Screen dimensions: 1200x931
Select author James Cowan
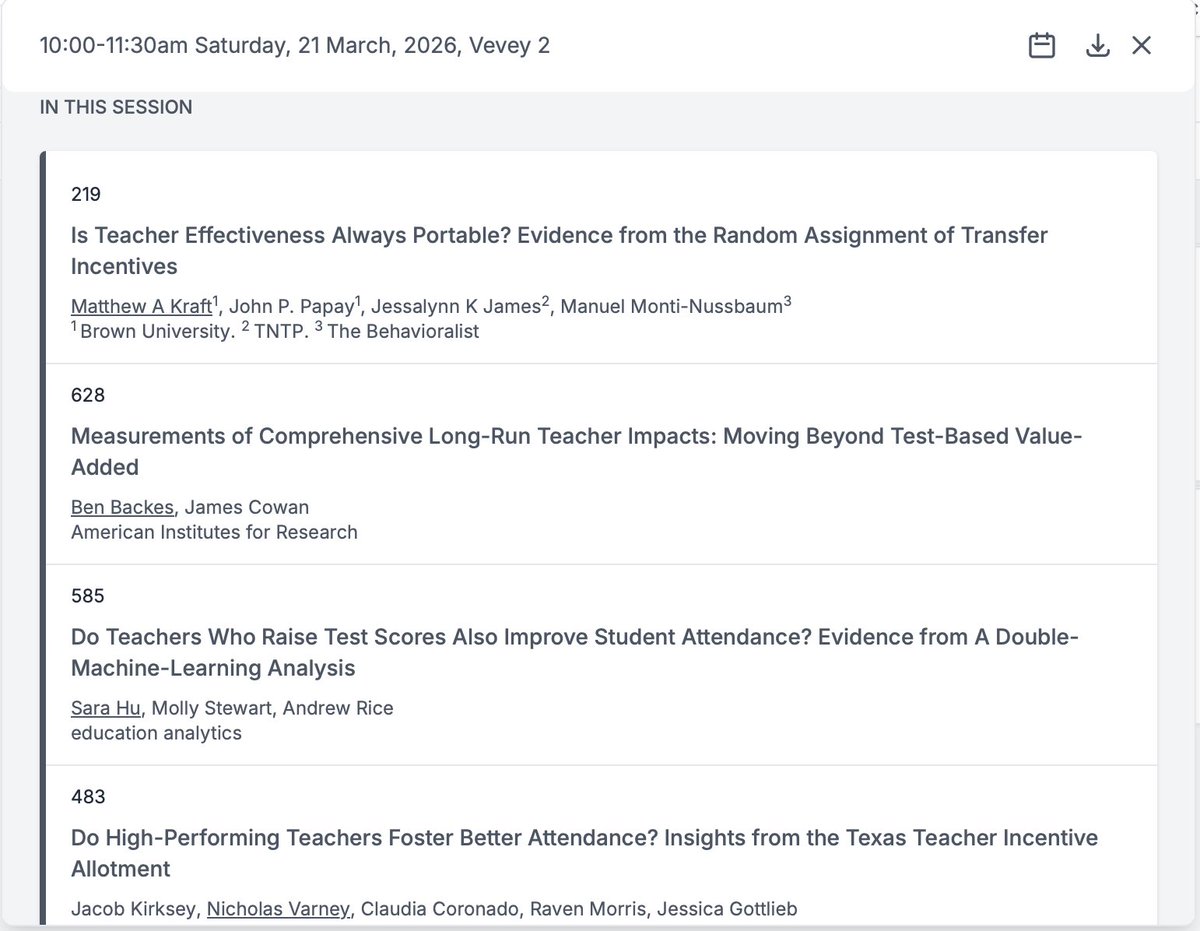click(247, 508)
